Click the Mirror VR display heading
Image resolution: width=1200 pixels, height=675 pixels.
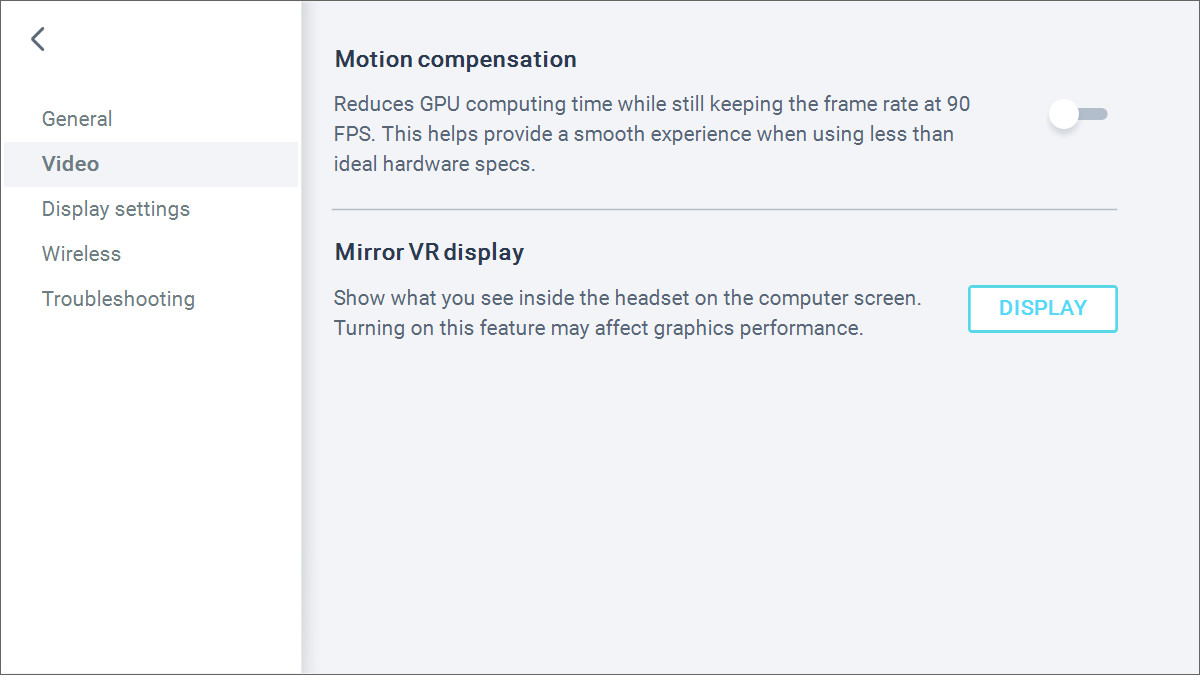point(428,252)
